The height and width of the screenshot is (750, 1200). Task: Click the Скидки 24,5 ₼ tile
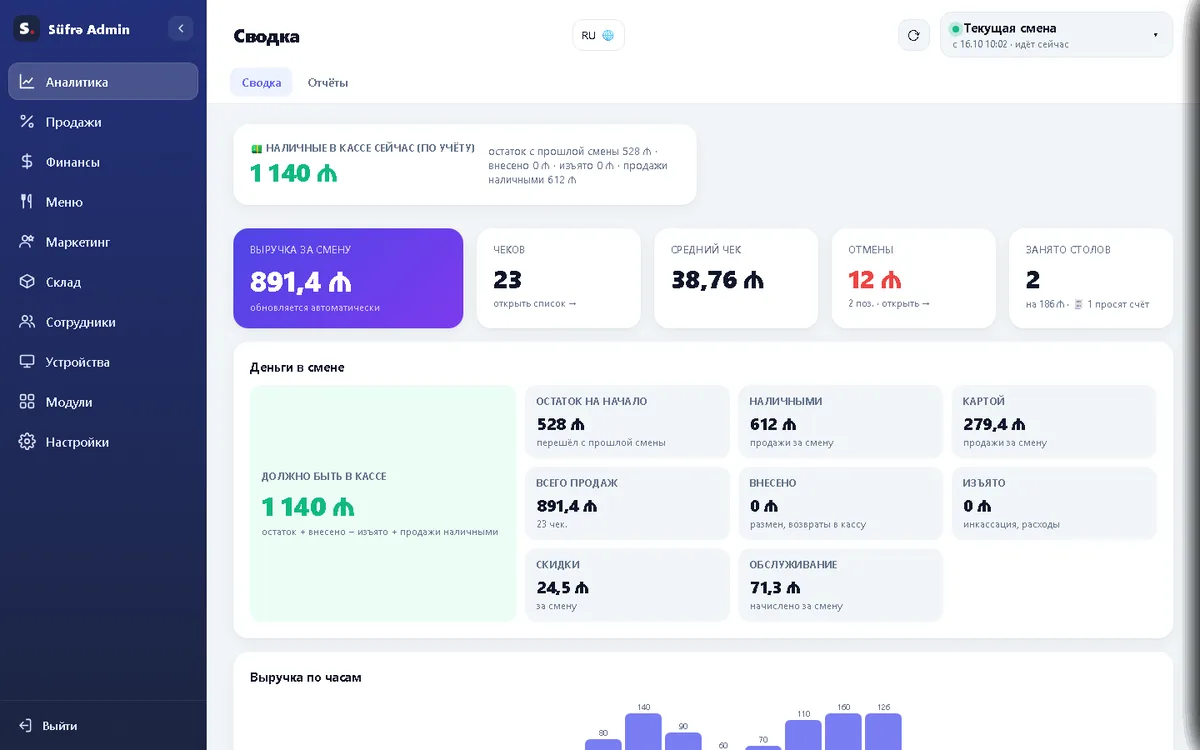(x=628, y=585)
